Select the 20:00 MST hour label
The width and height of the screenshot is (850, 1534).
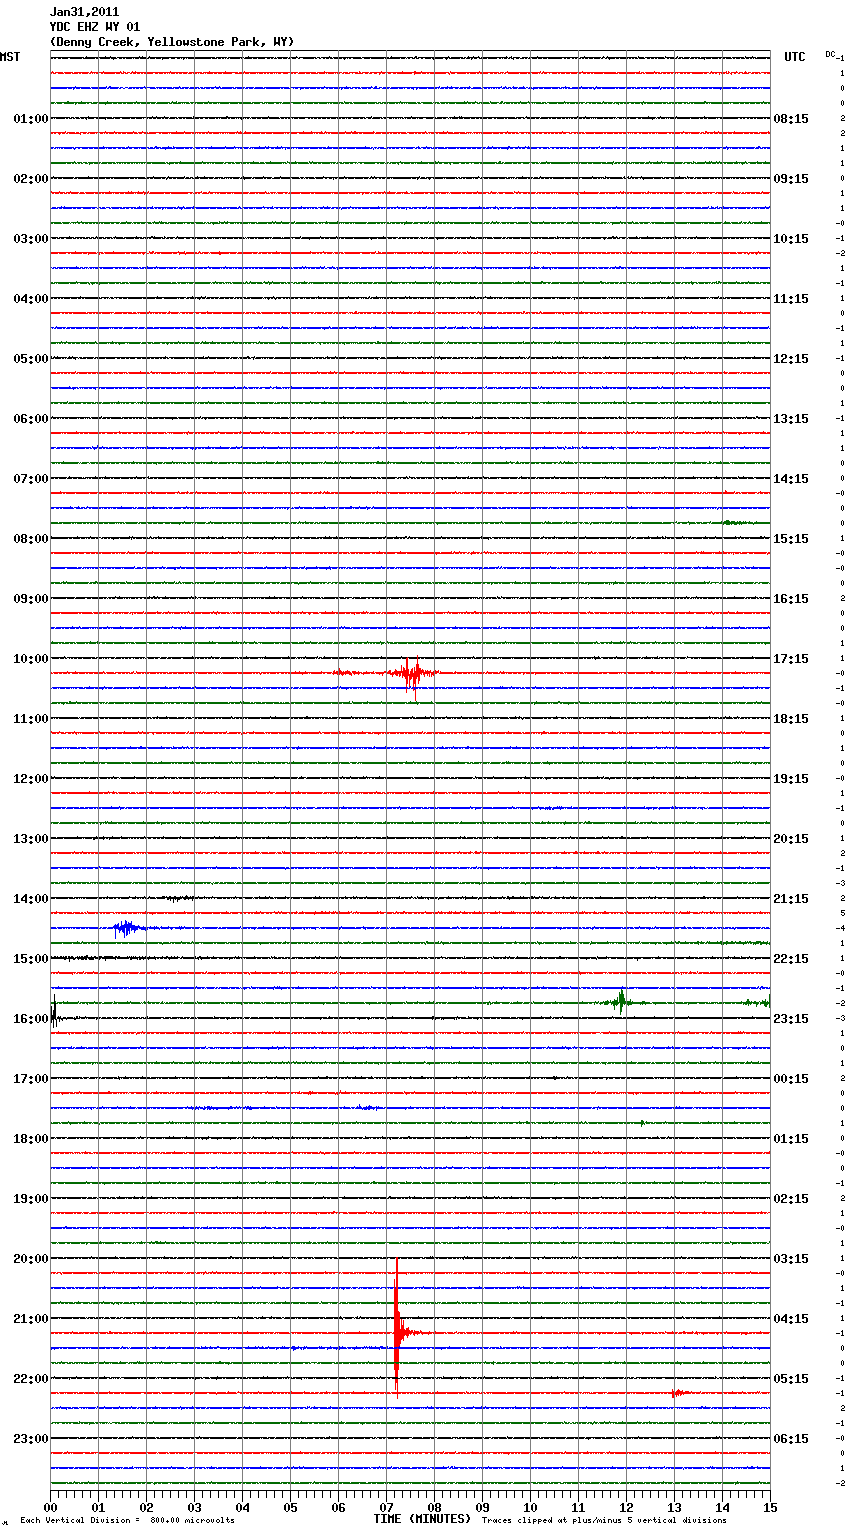pyautogui.click(x=31, y=1259)
